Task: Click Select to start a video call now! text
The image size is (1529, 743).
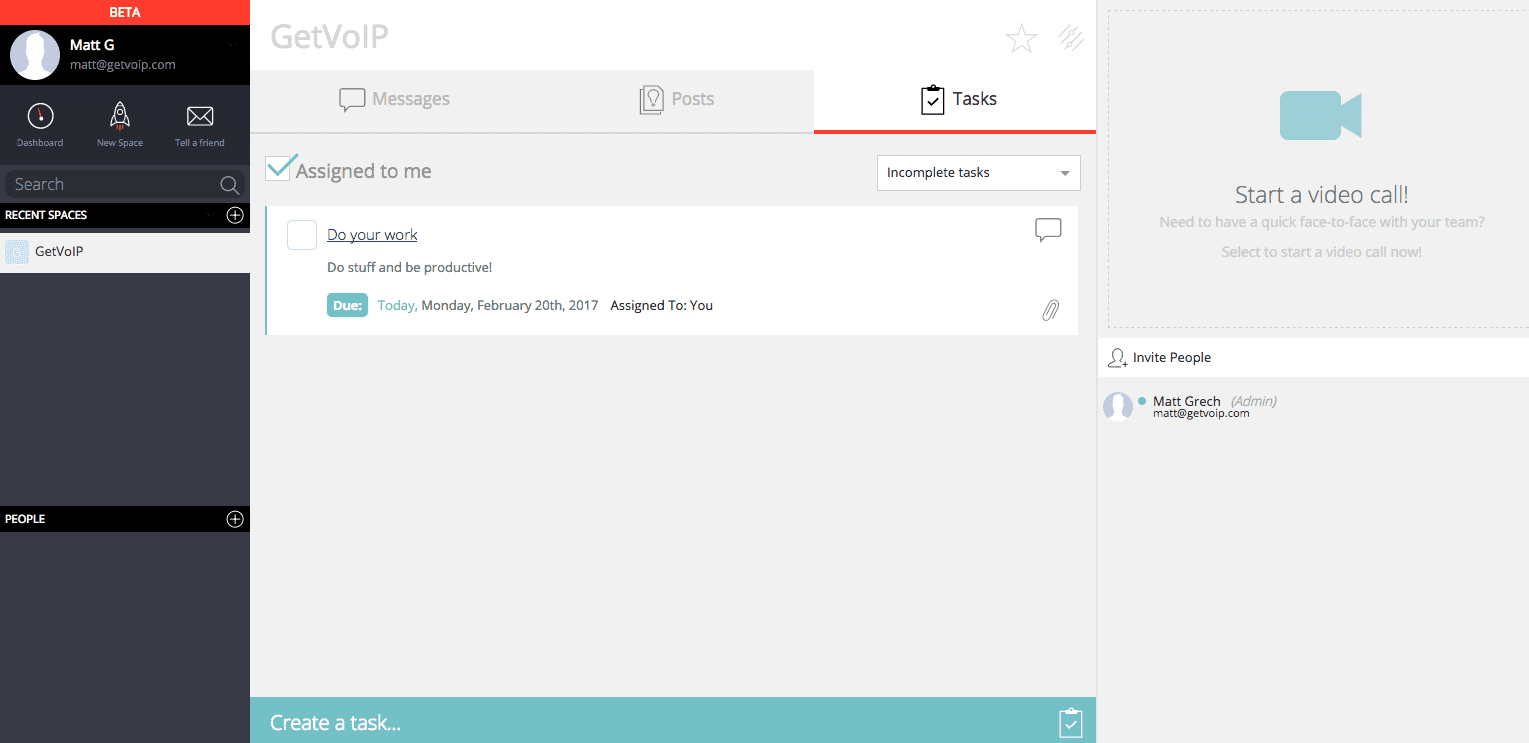Action: [1321, 252]
